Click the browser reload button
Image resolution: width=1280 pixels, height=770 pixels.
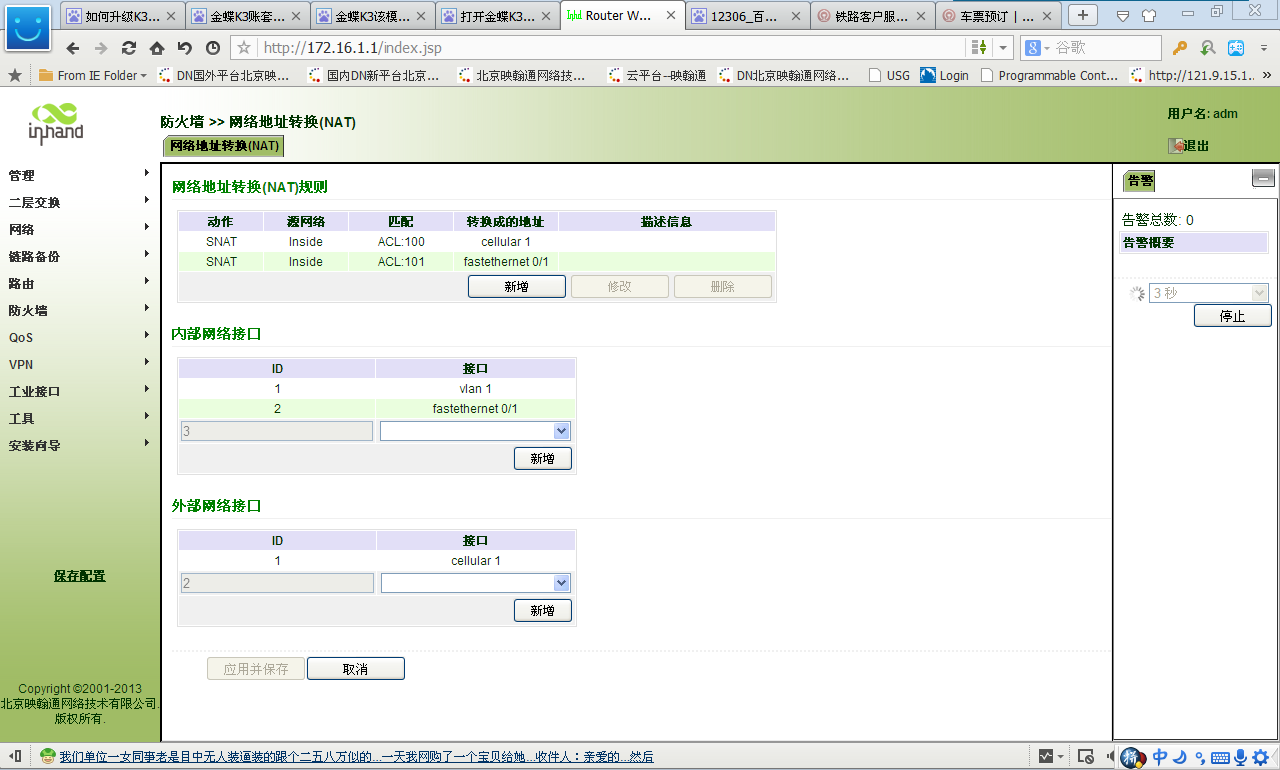129,48
